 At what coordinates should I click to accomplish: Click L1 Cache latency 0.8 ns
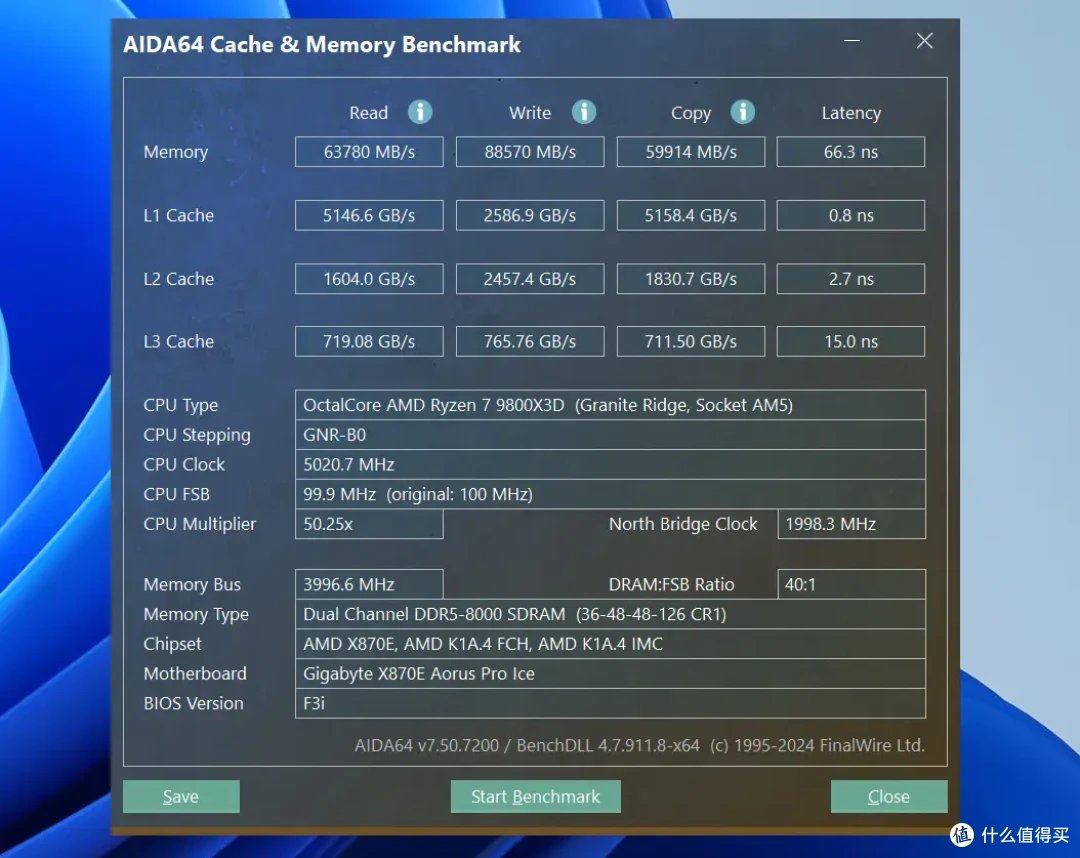click(x=851, y=215)
